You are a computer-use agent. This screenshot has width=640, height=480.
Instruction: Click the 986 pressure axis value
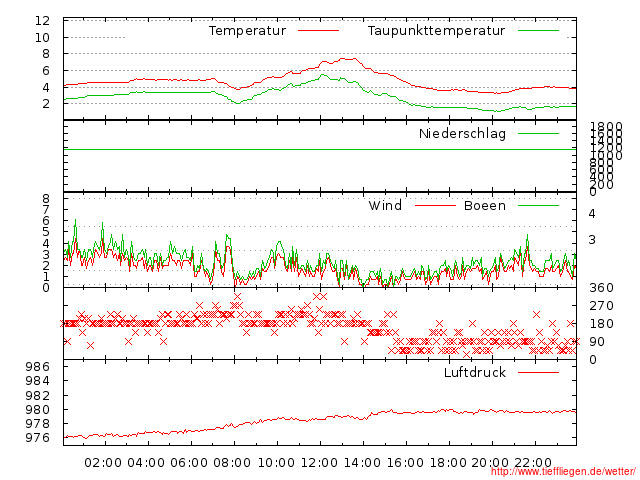click(38, 367)
